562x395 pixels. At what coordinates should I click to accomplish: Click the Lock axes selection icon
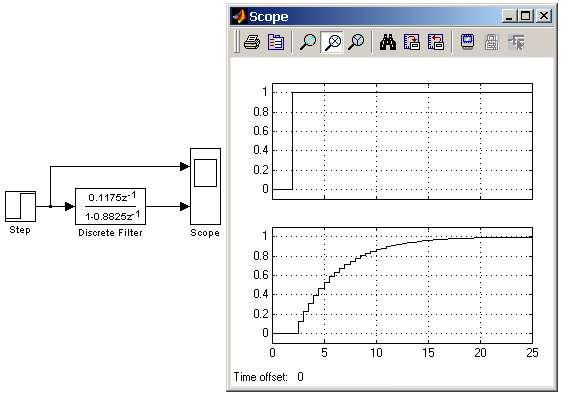pyautogui.click(x=492, y=42)
